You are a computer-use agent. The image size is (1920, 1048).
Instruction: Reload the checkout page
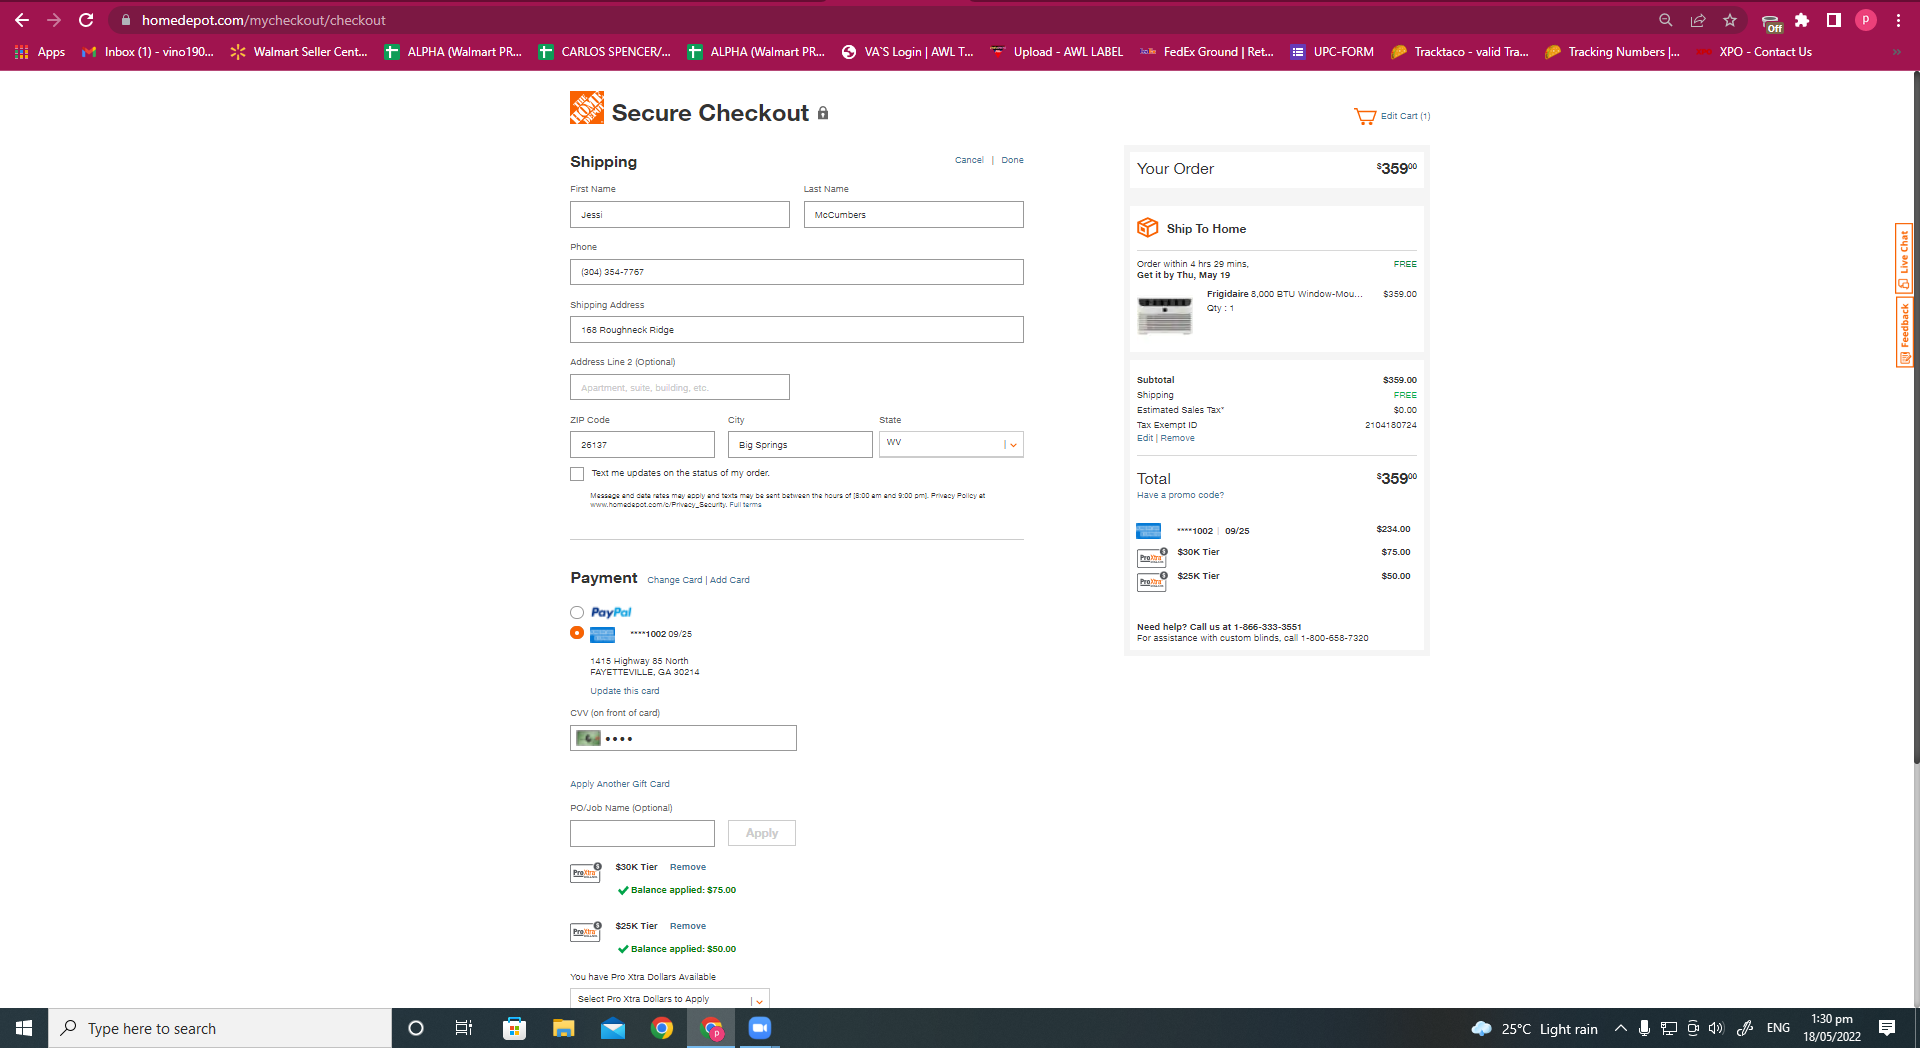click(86, 20)
